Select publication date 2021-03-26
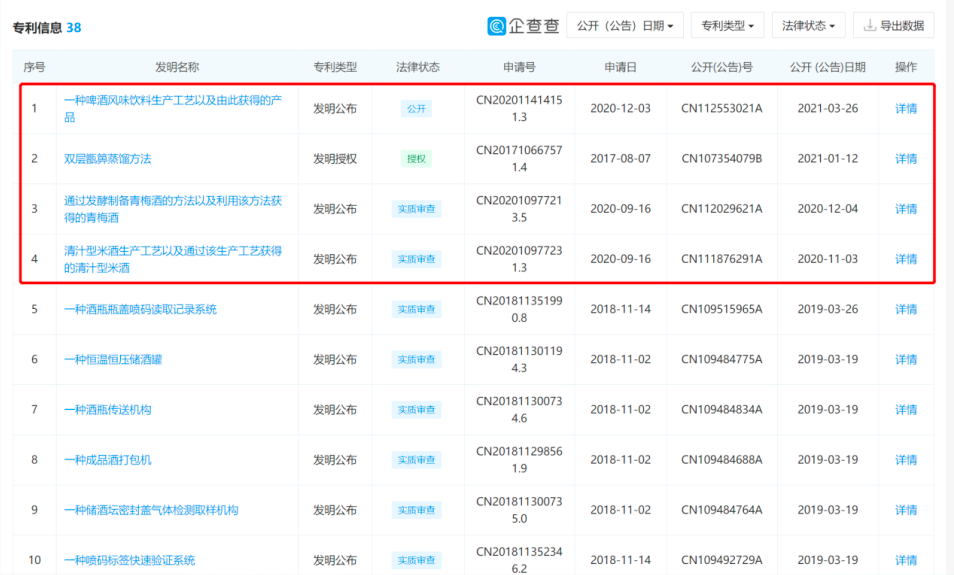This screenshot has height=575, width=954. point(827,108)
